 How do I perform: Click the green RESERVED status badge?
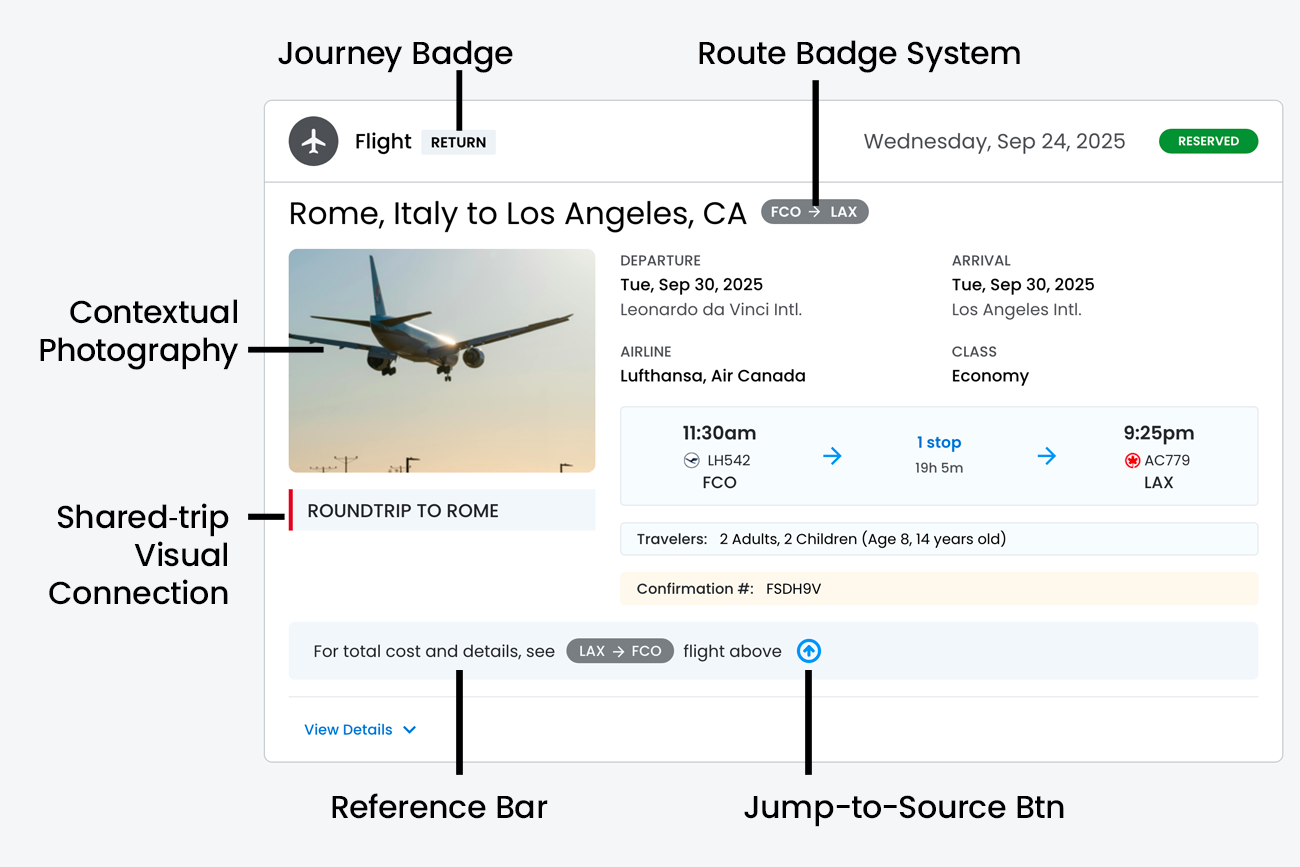1208,141
